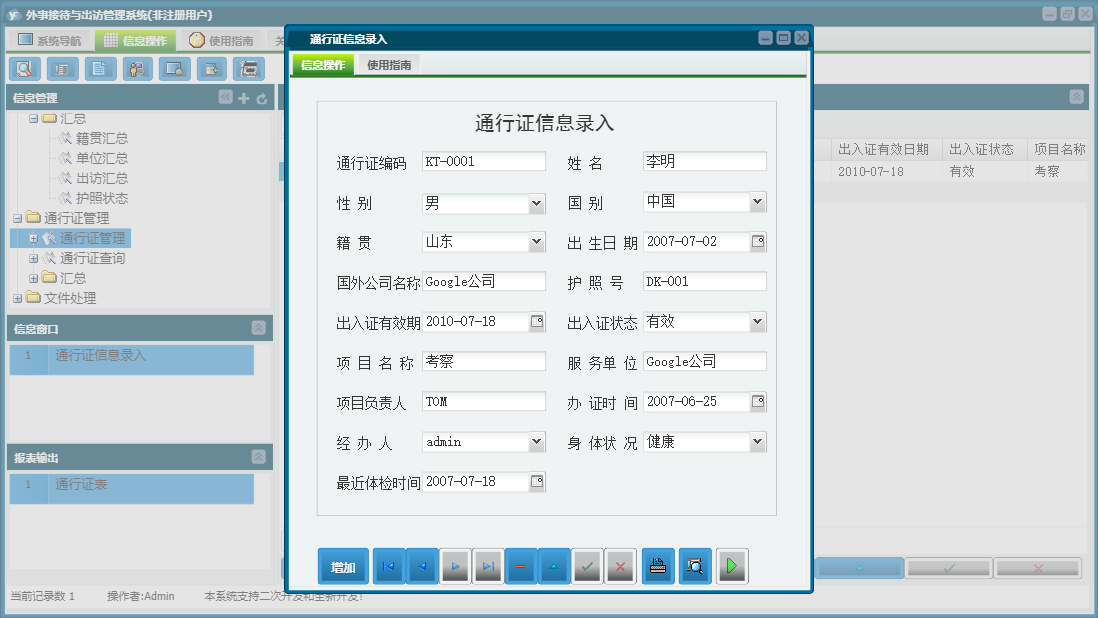Jump to last record with the navigation icon
Viewport: 1098px width, 618px height.
[x=489, y=566]
